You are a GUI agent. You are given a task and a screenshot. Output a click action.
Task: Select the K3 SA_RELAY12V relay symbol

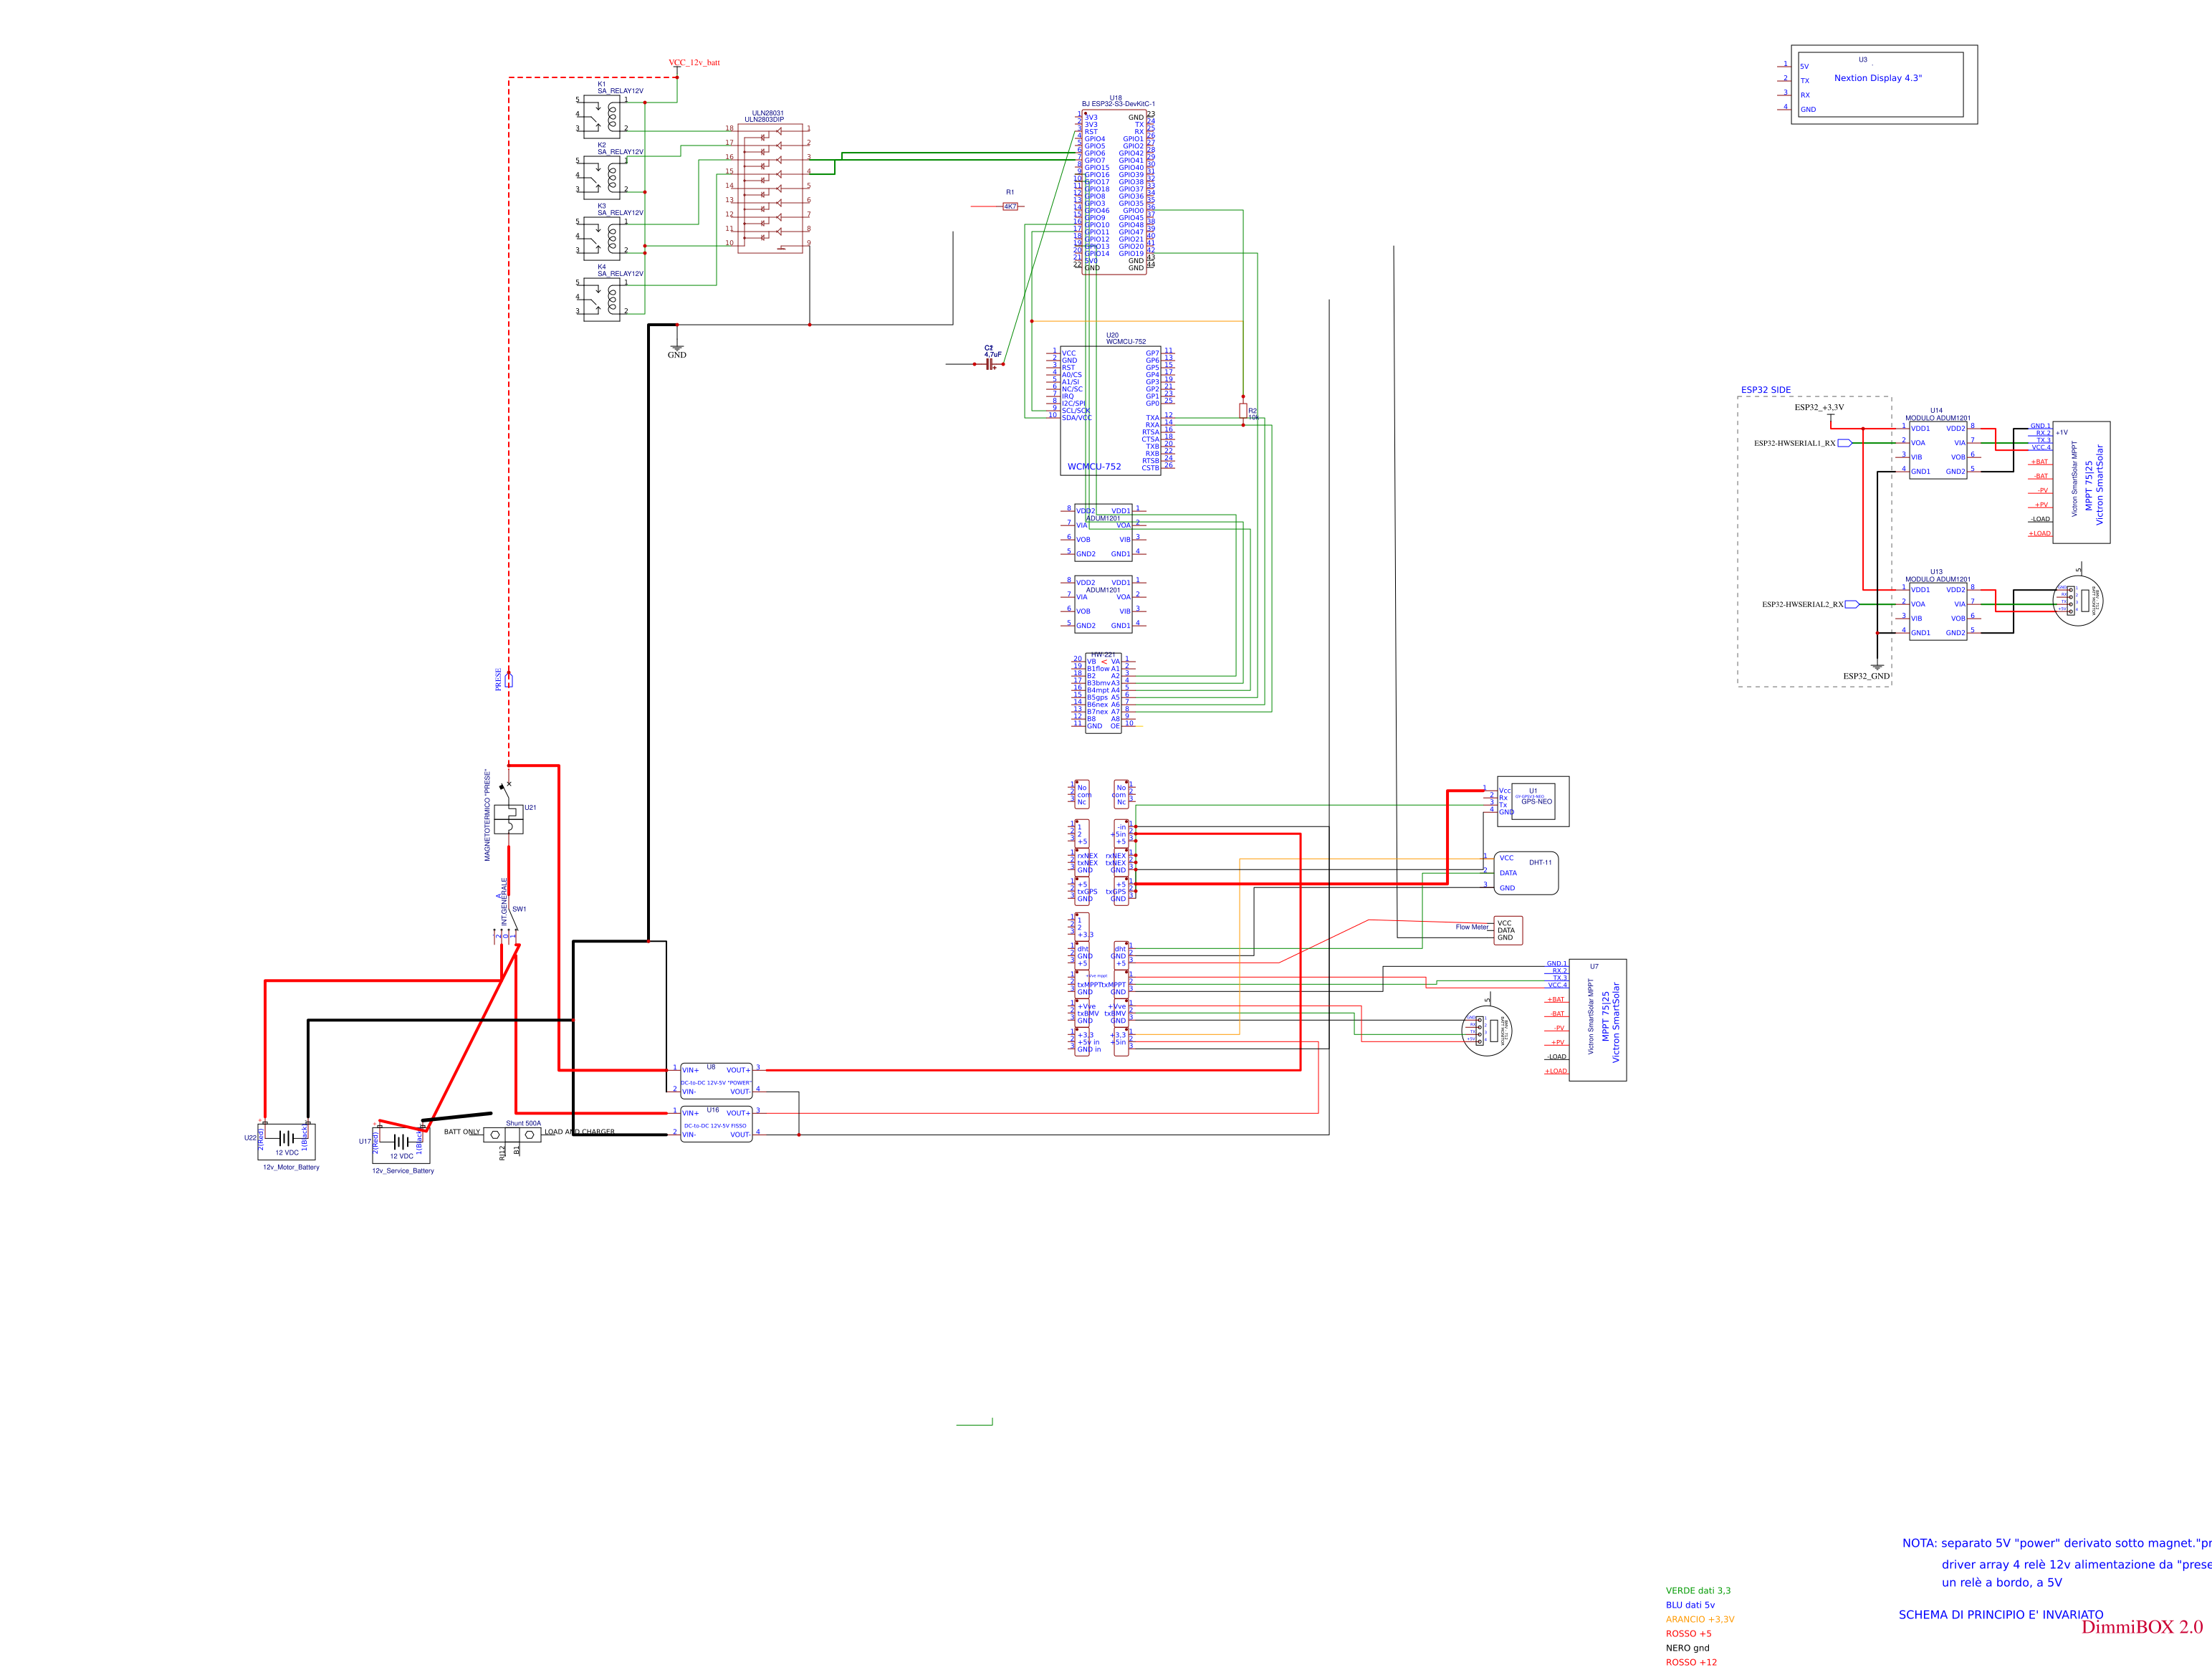click(x=602, y=237)
